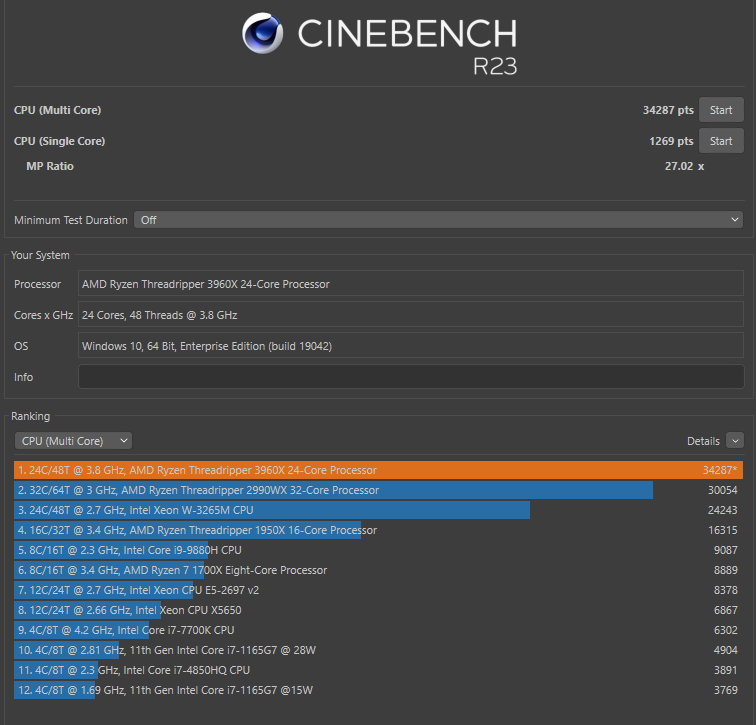Open the CPU (Multi Core) ranking dropdown
Image resolution: width=756 pixels, height=725 pixels.
(x=73, y=441)
